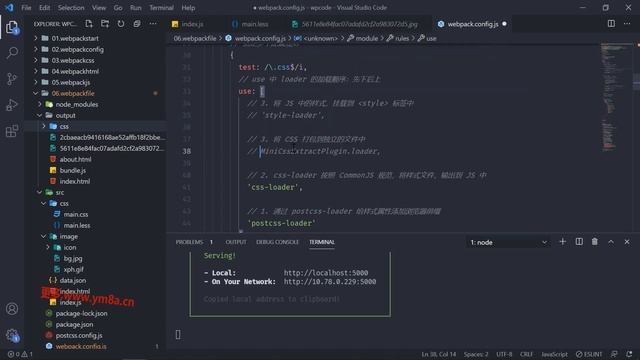Show the OUTPUT panel tab
The width and height of the screenshot is (640, 360).
coord(236,242)
